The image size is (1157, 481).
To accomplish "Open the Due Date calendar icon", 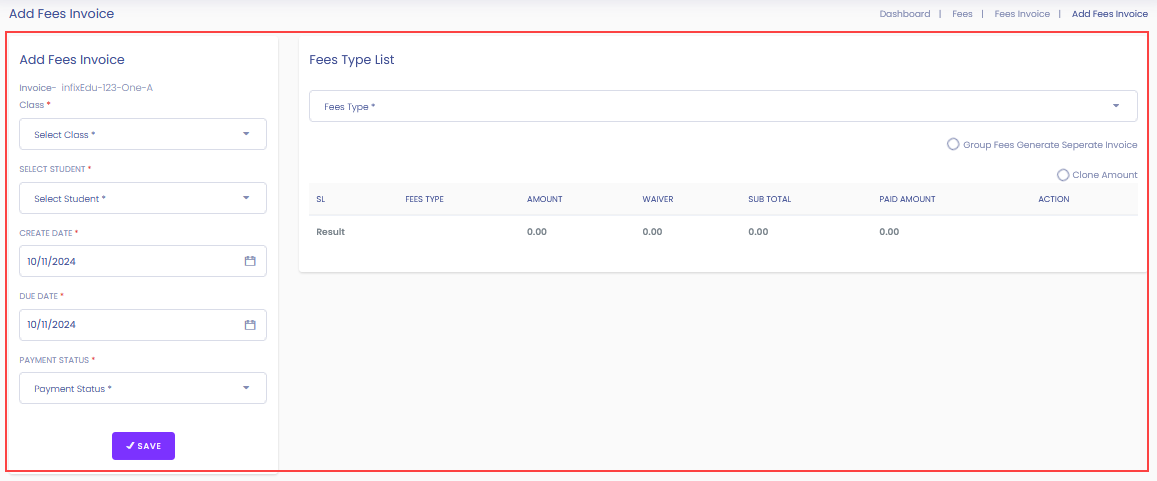I will tap(249, 325).
